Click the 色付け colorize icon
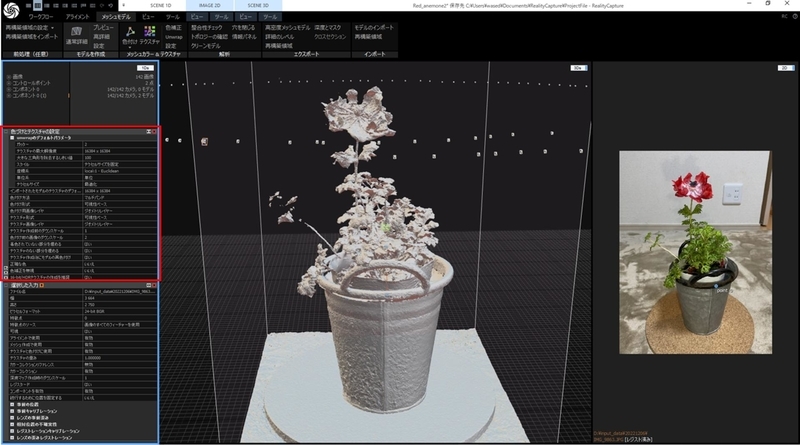800x445 pixels. (130, 32)
